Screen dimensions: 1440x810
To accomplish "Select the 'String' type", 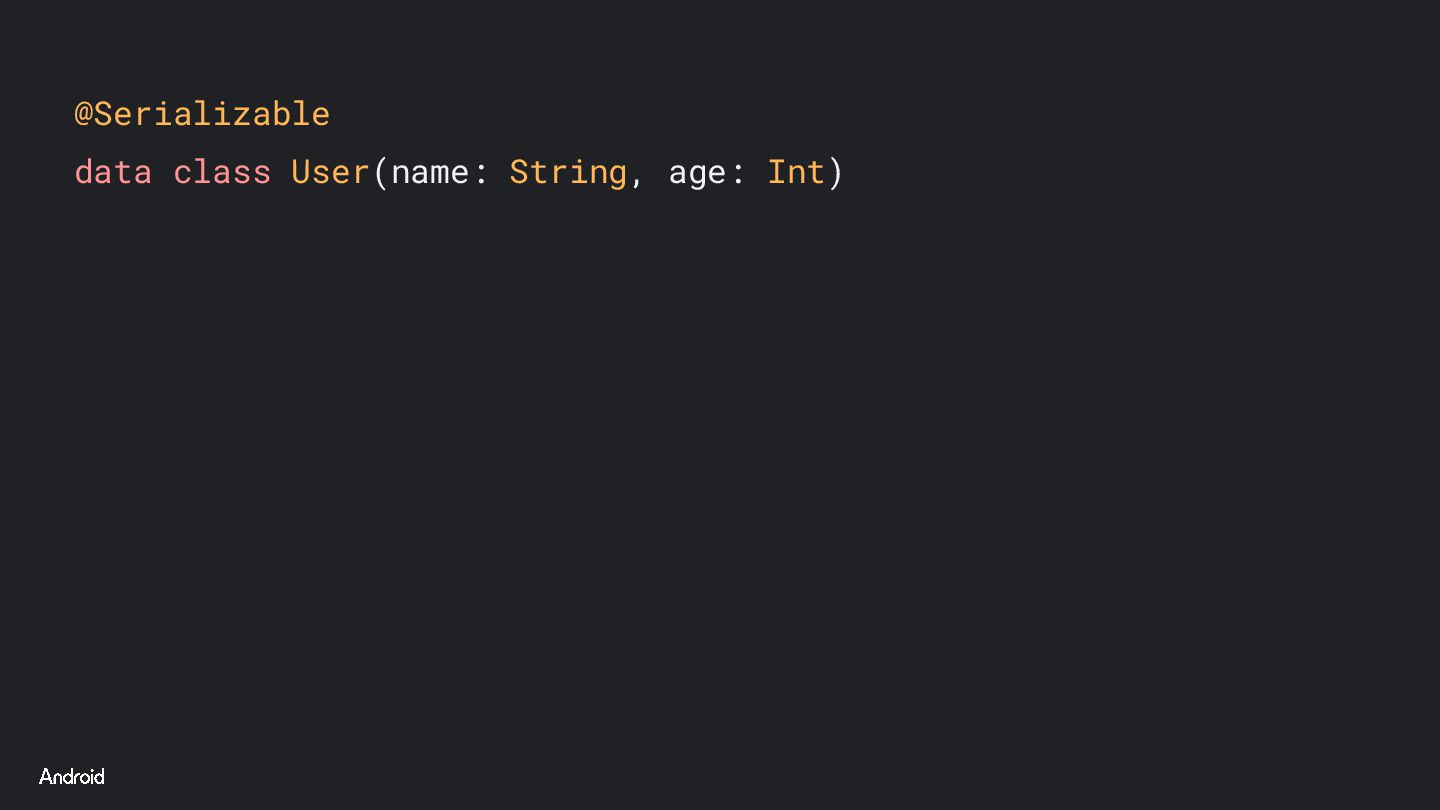I will [568, 173].
